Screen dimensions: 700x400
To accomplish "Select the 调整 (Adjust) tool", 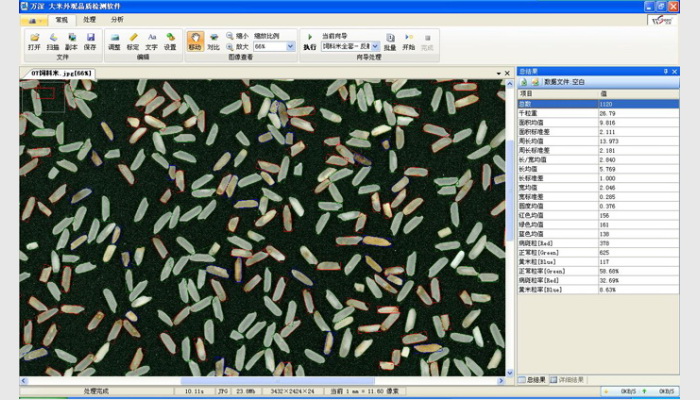I will pyautogui.click(x=114, y=41).
